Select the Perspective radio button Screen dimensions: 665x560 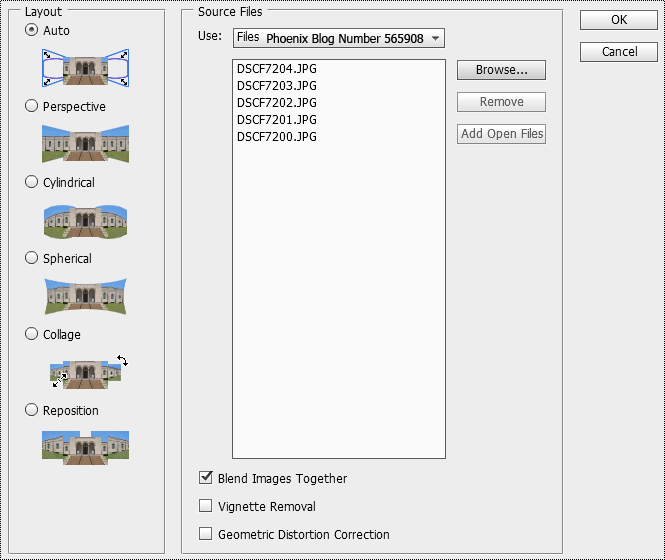coord(32,106)
